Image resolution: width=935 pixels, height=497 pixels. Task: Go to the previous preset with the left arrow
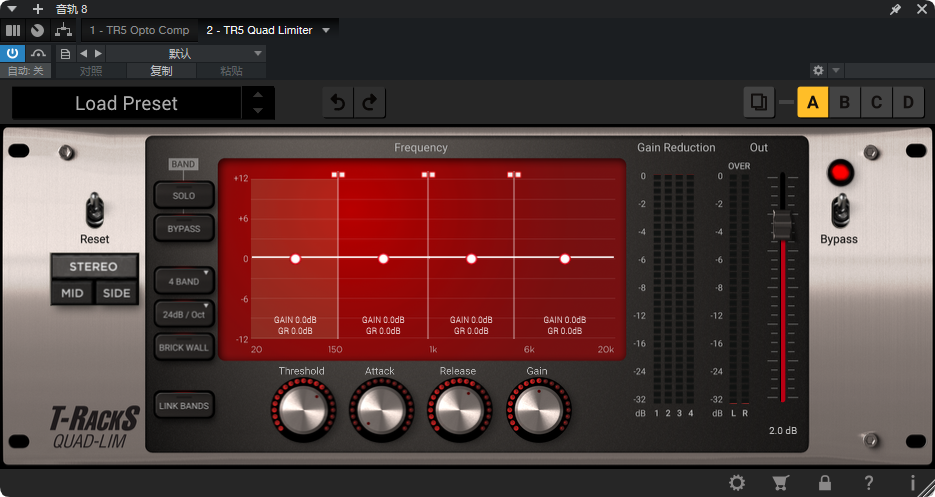(x=83, y=54)
